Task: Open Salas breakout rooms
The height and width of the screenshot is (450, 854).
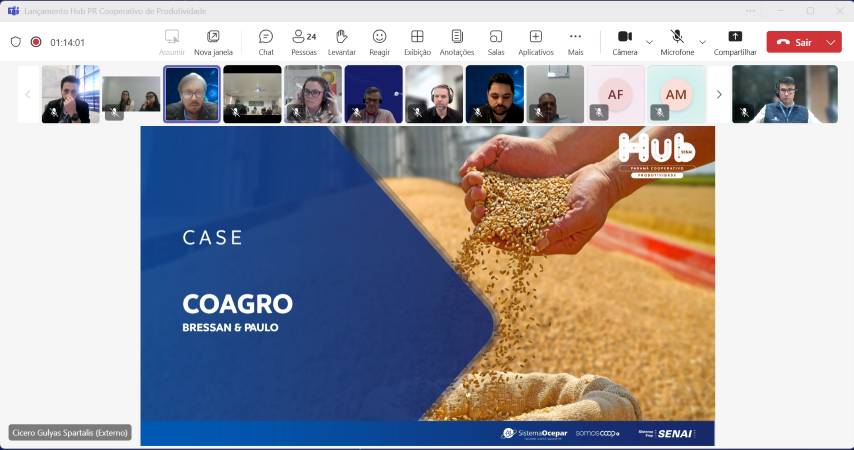Action: [496, 42]
